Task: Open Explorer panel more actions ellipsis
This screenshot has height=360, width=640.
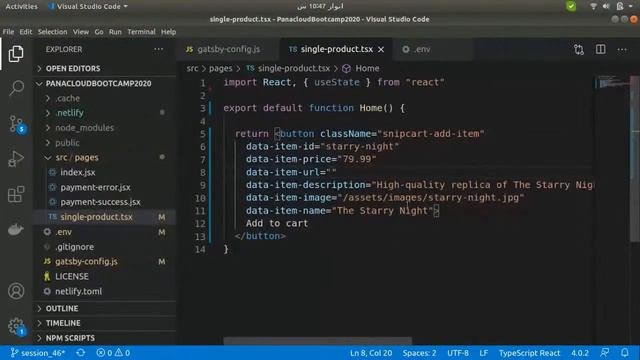Action: [x=158, y=49]
